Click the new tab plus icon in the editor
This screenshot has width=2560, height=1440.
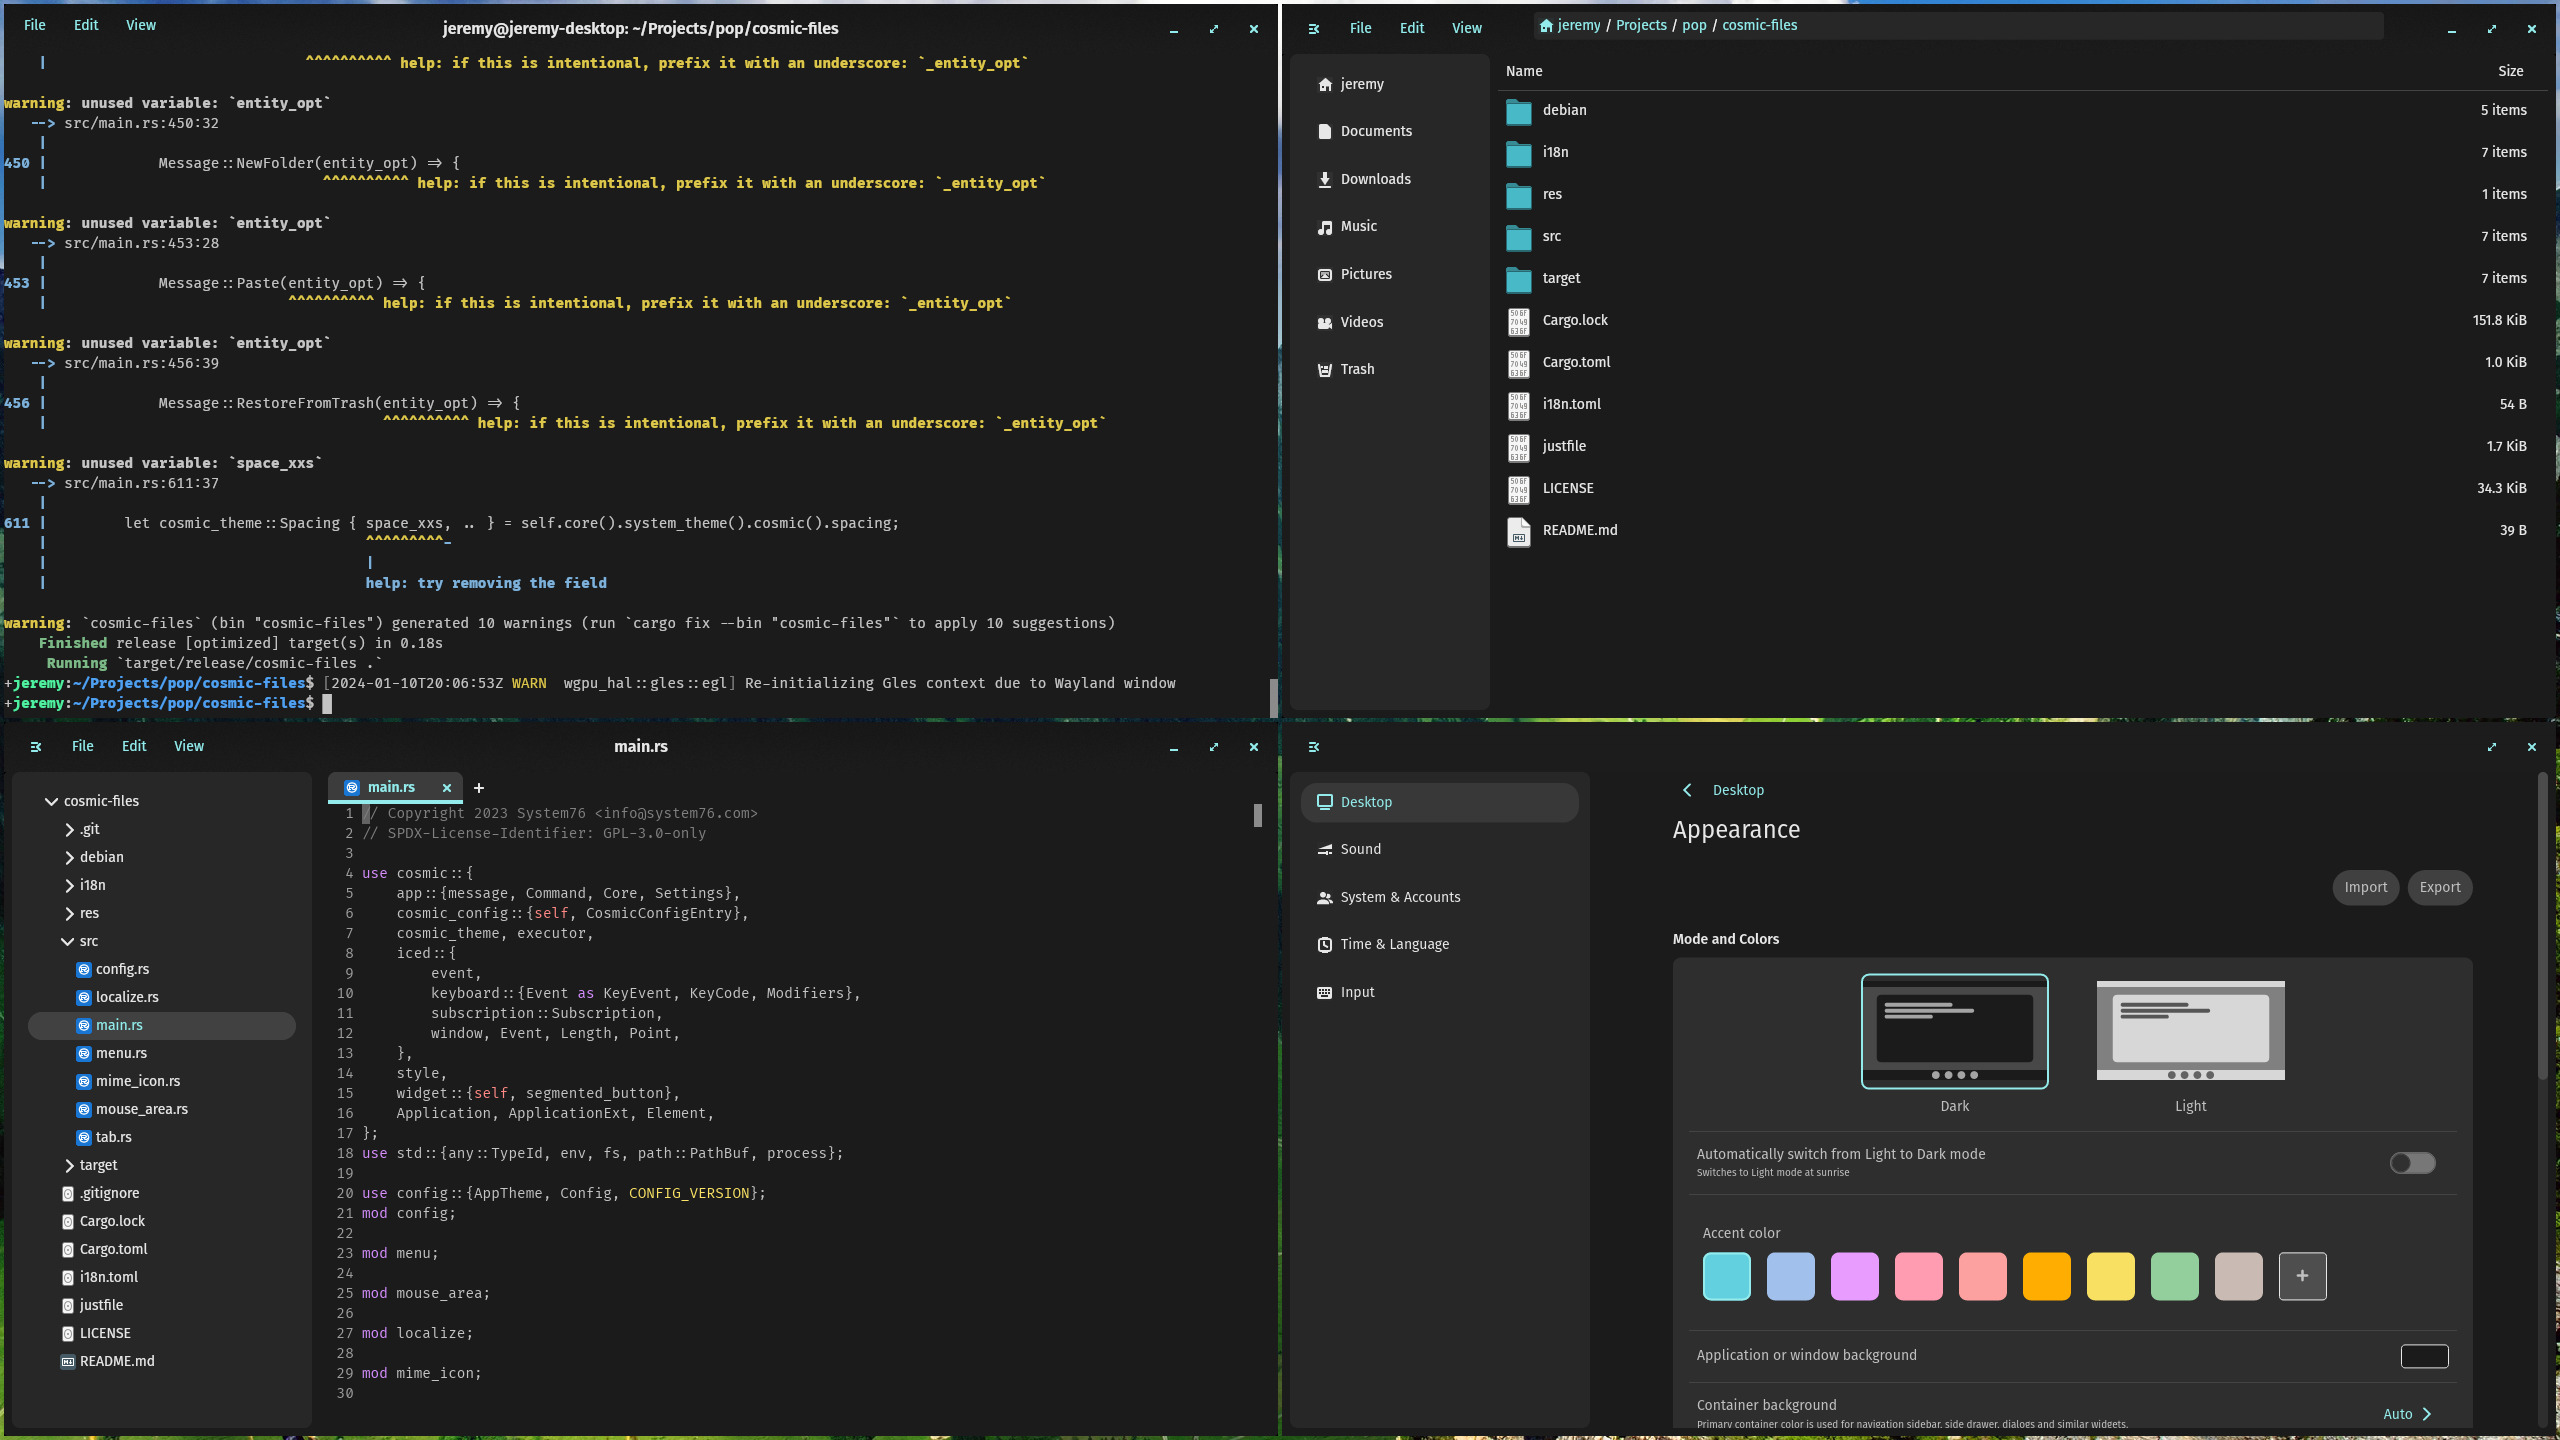(479, 788)
